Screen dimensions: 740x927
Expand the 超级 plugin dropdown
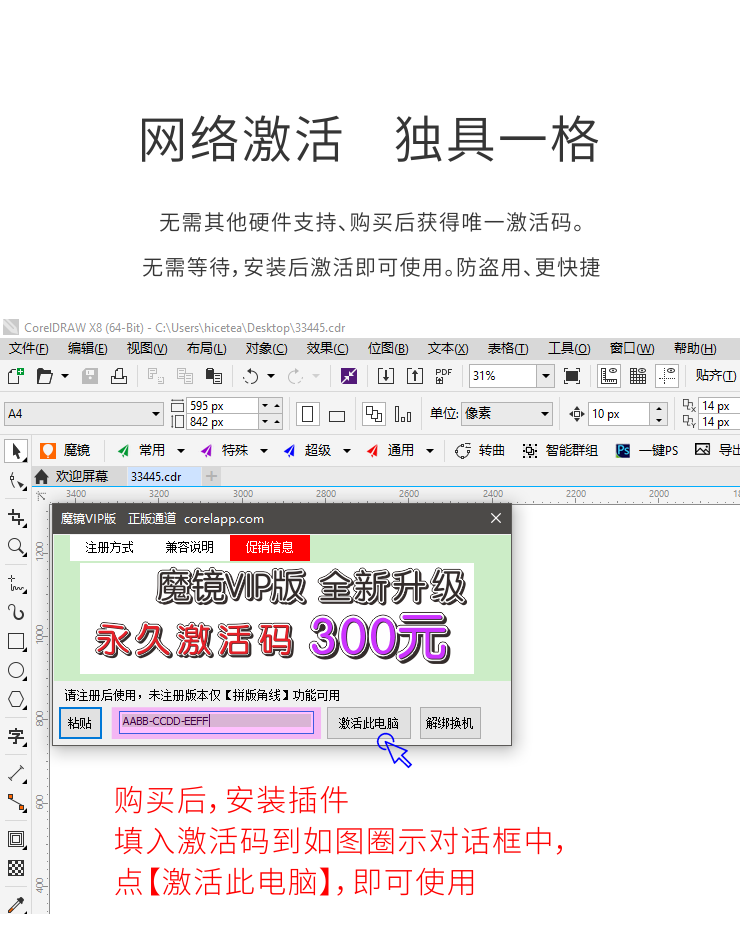tap(347, 451)
